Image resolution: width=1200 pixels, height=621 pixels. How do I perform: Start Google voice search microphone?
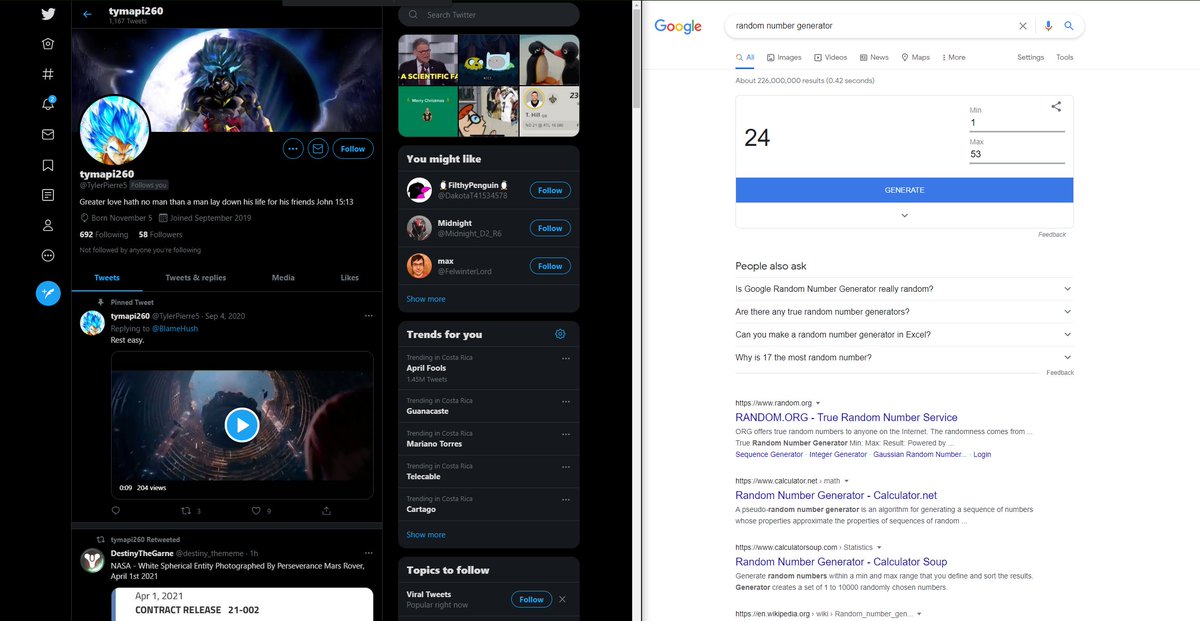tap(1049, 26)
